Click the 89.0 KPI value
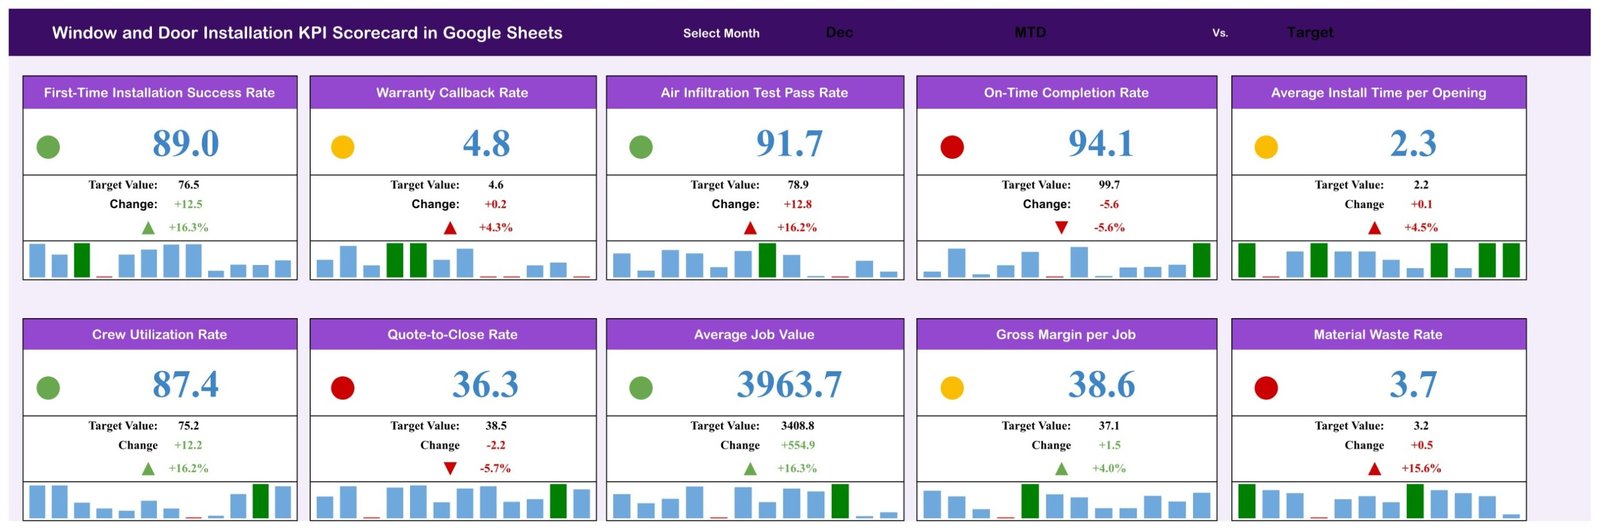The width and height of the screenshot is (1600, 530). 186,144
